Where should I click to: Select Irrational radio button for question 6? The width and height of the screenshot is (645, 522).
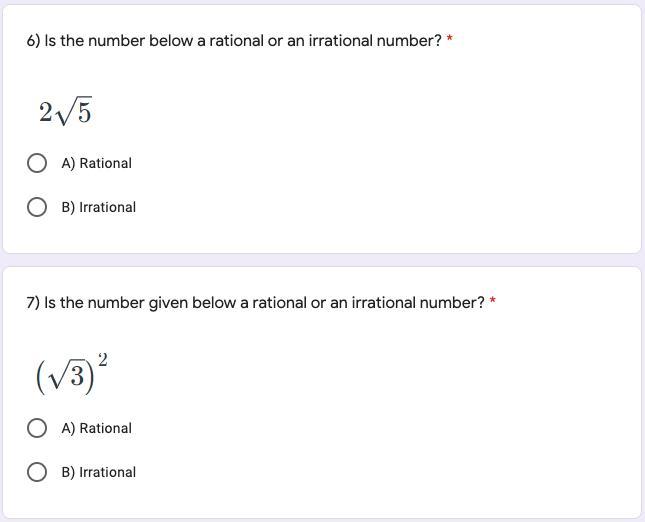pyautogui.click(x=37, y=207)
